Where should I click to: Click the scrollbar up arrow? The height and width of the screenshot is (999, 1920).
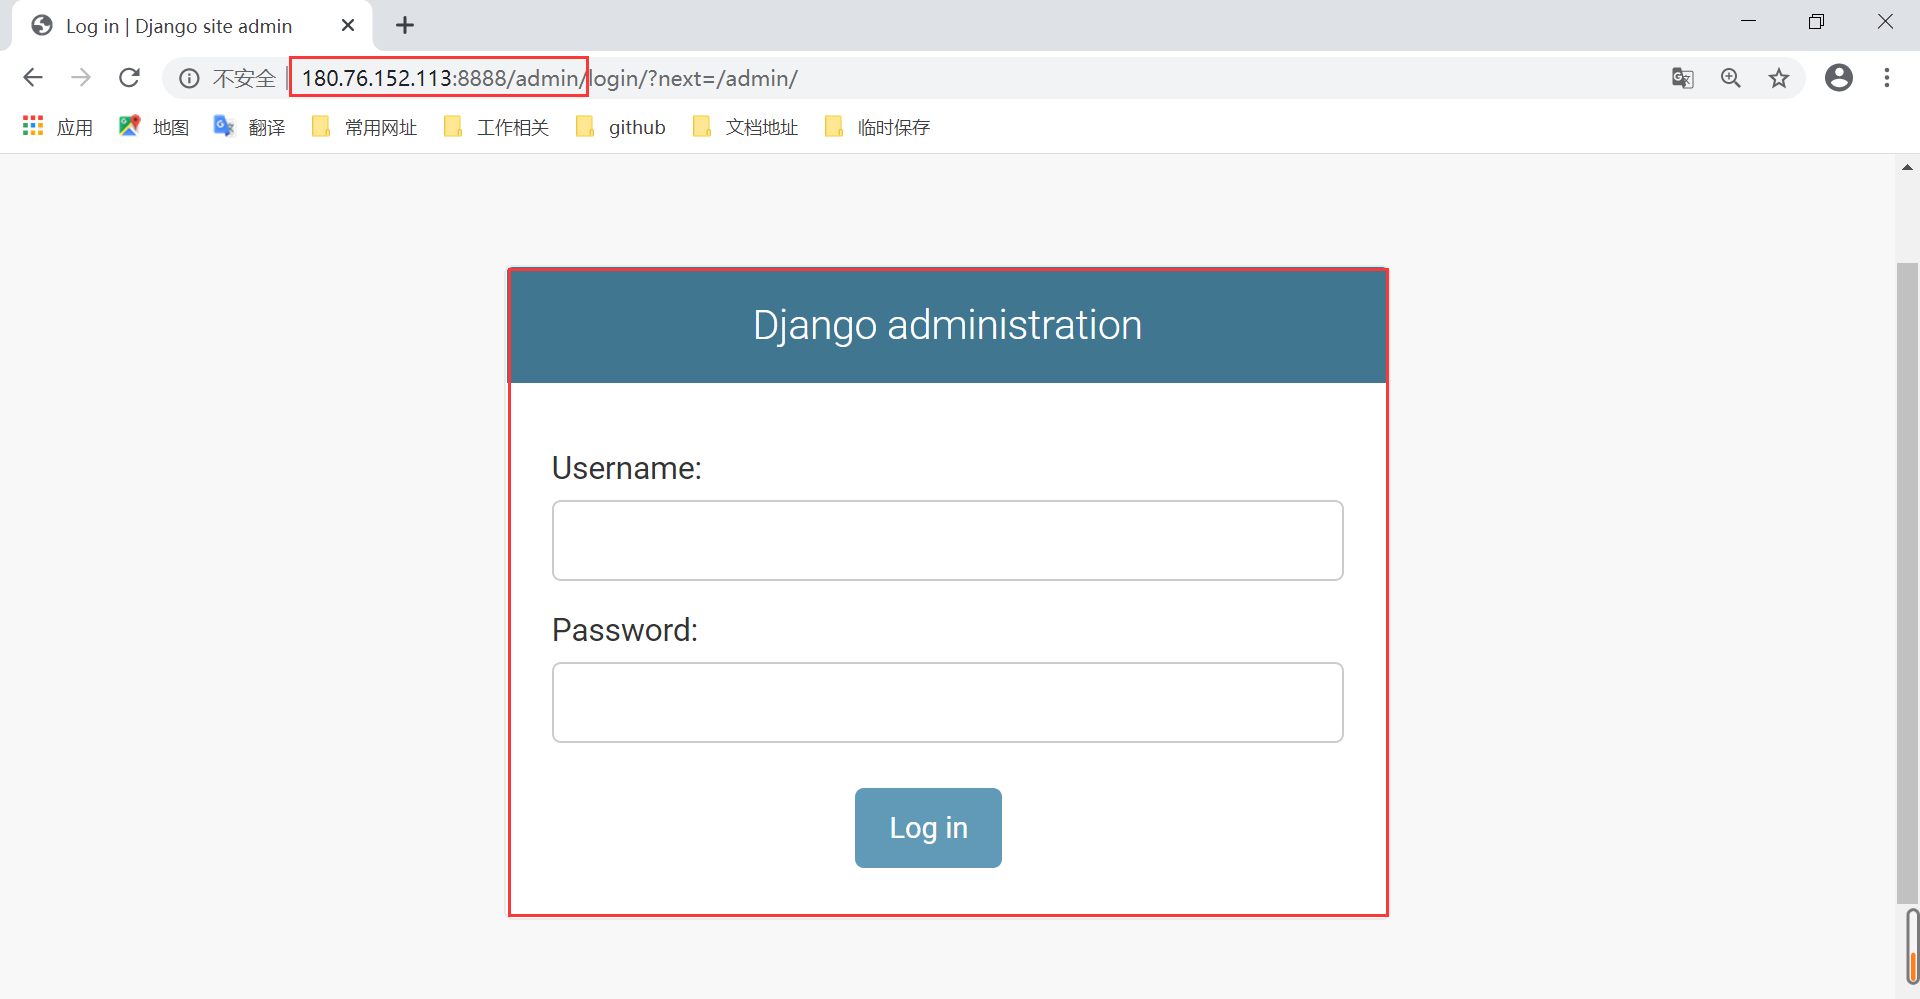tap(1907, 167)
